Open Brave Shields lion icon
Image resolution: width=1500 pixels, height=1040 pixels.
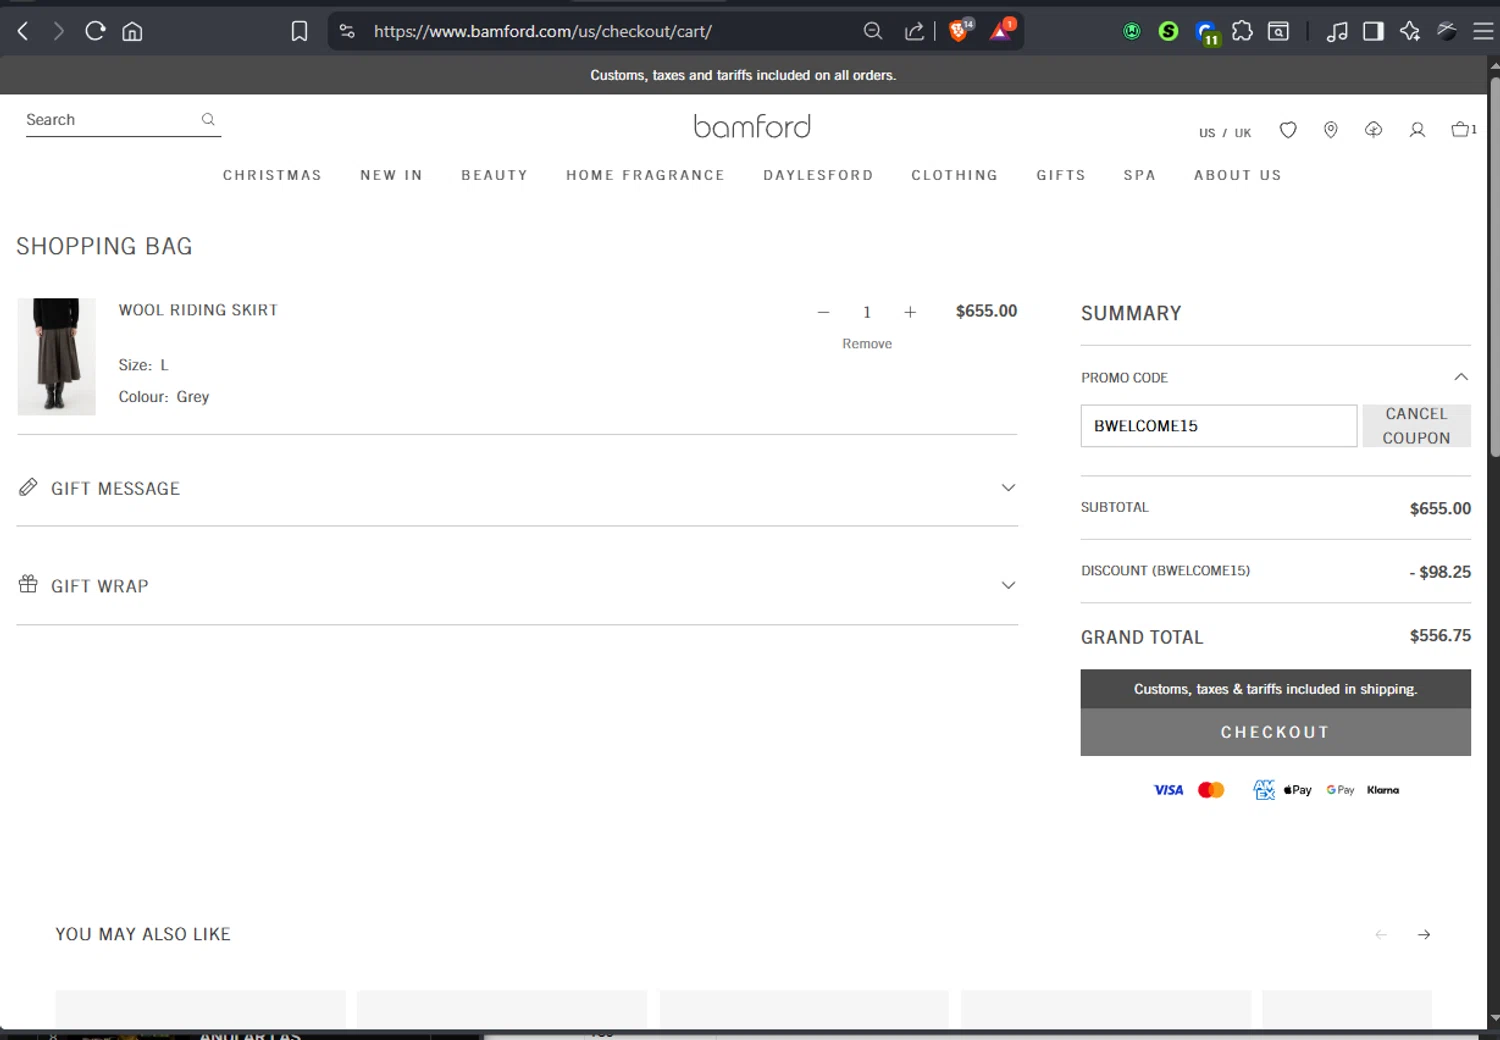(959, 30)
